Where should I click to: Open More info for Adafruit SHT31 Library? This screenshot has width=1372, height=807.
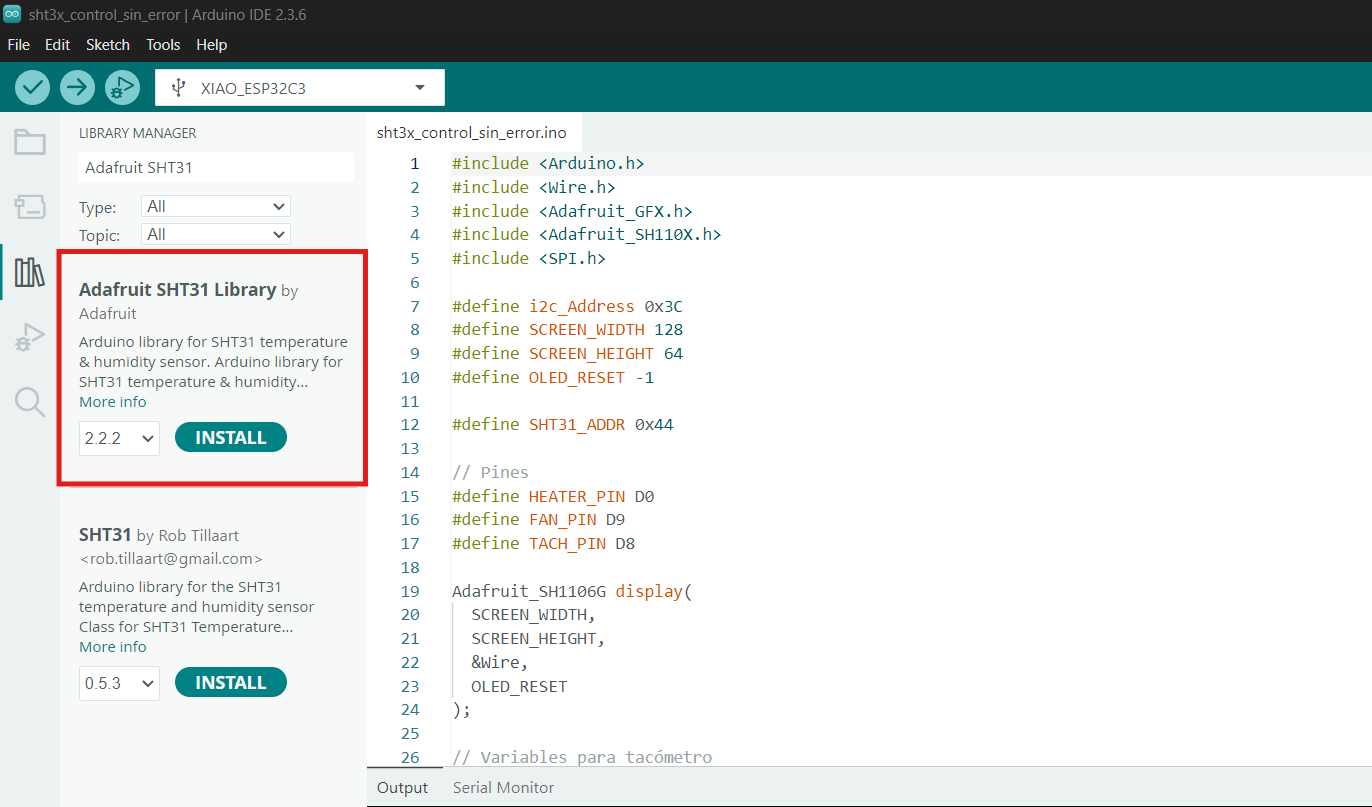(x=113, y=402)
